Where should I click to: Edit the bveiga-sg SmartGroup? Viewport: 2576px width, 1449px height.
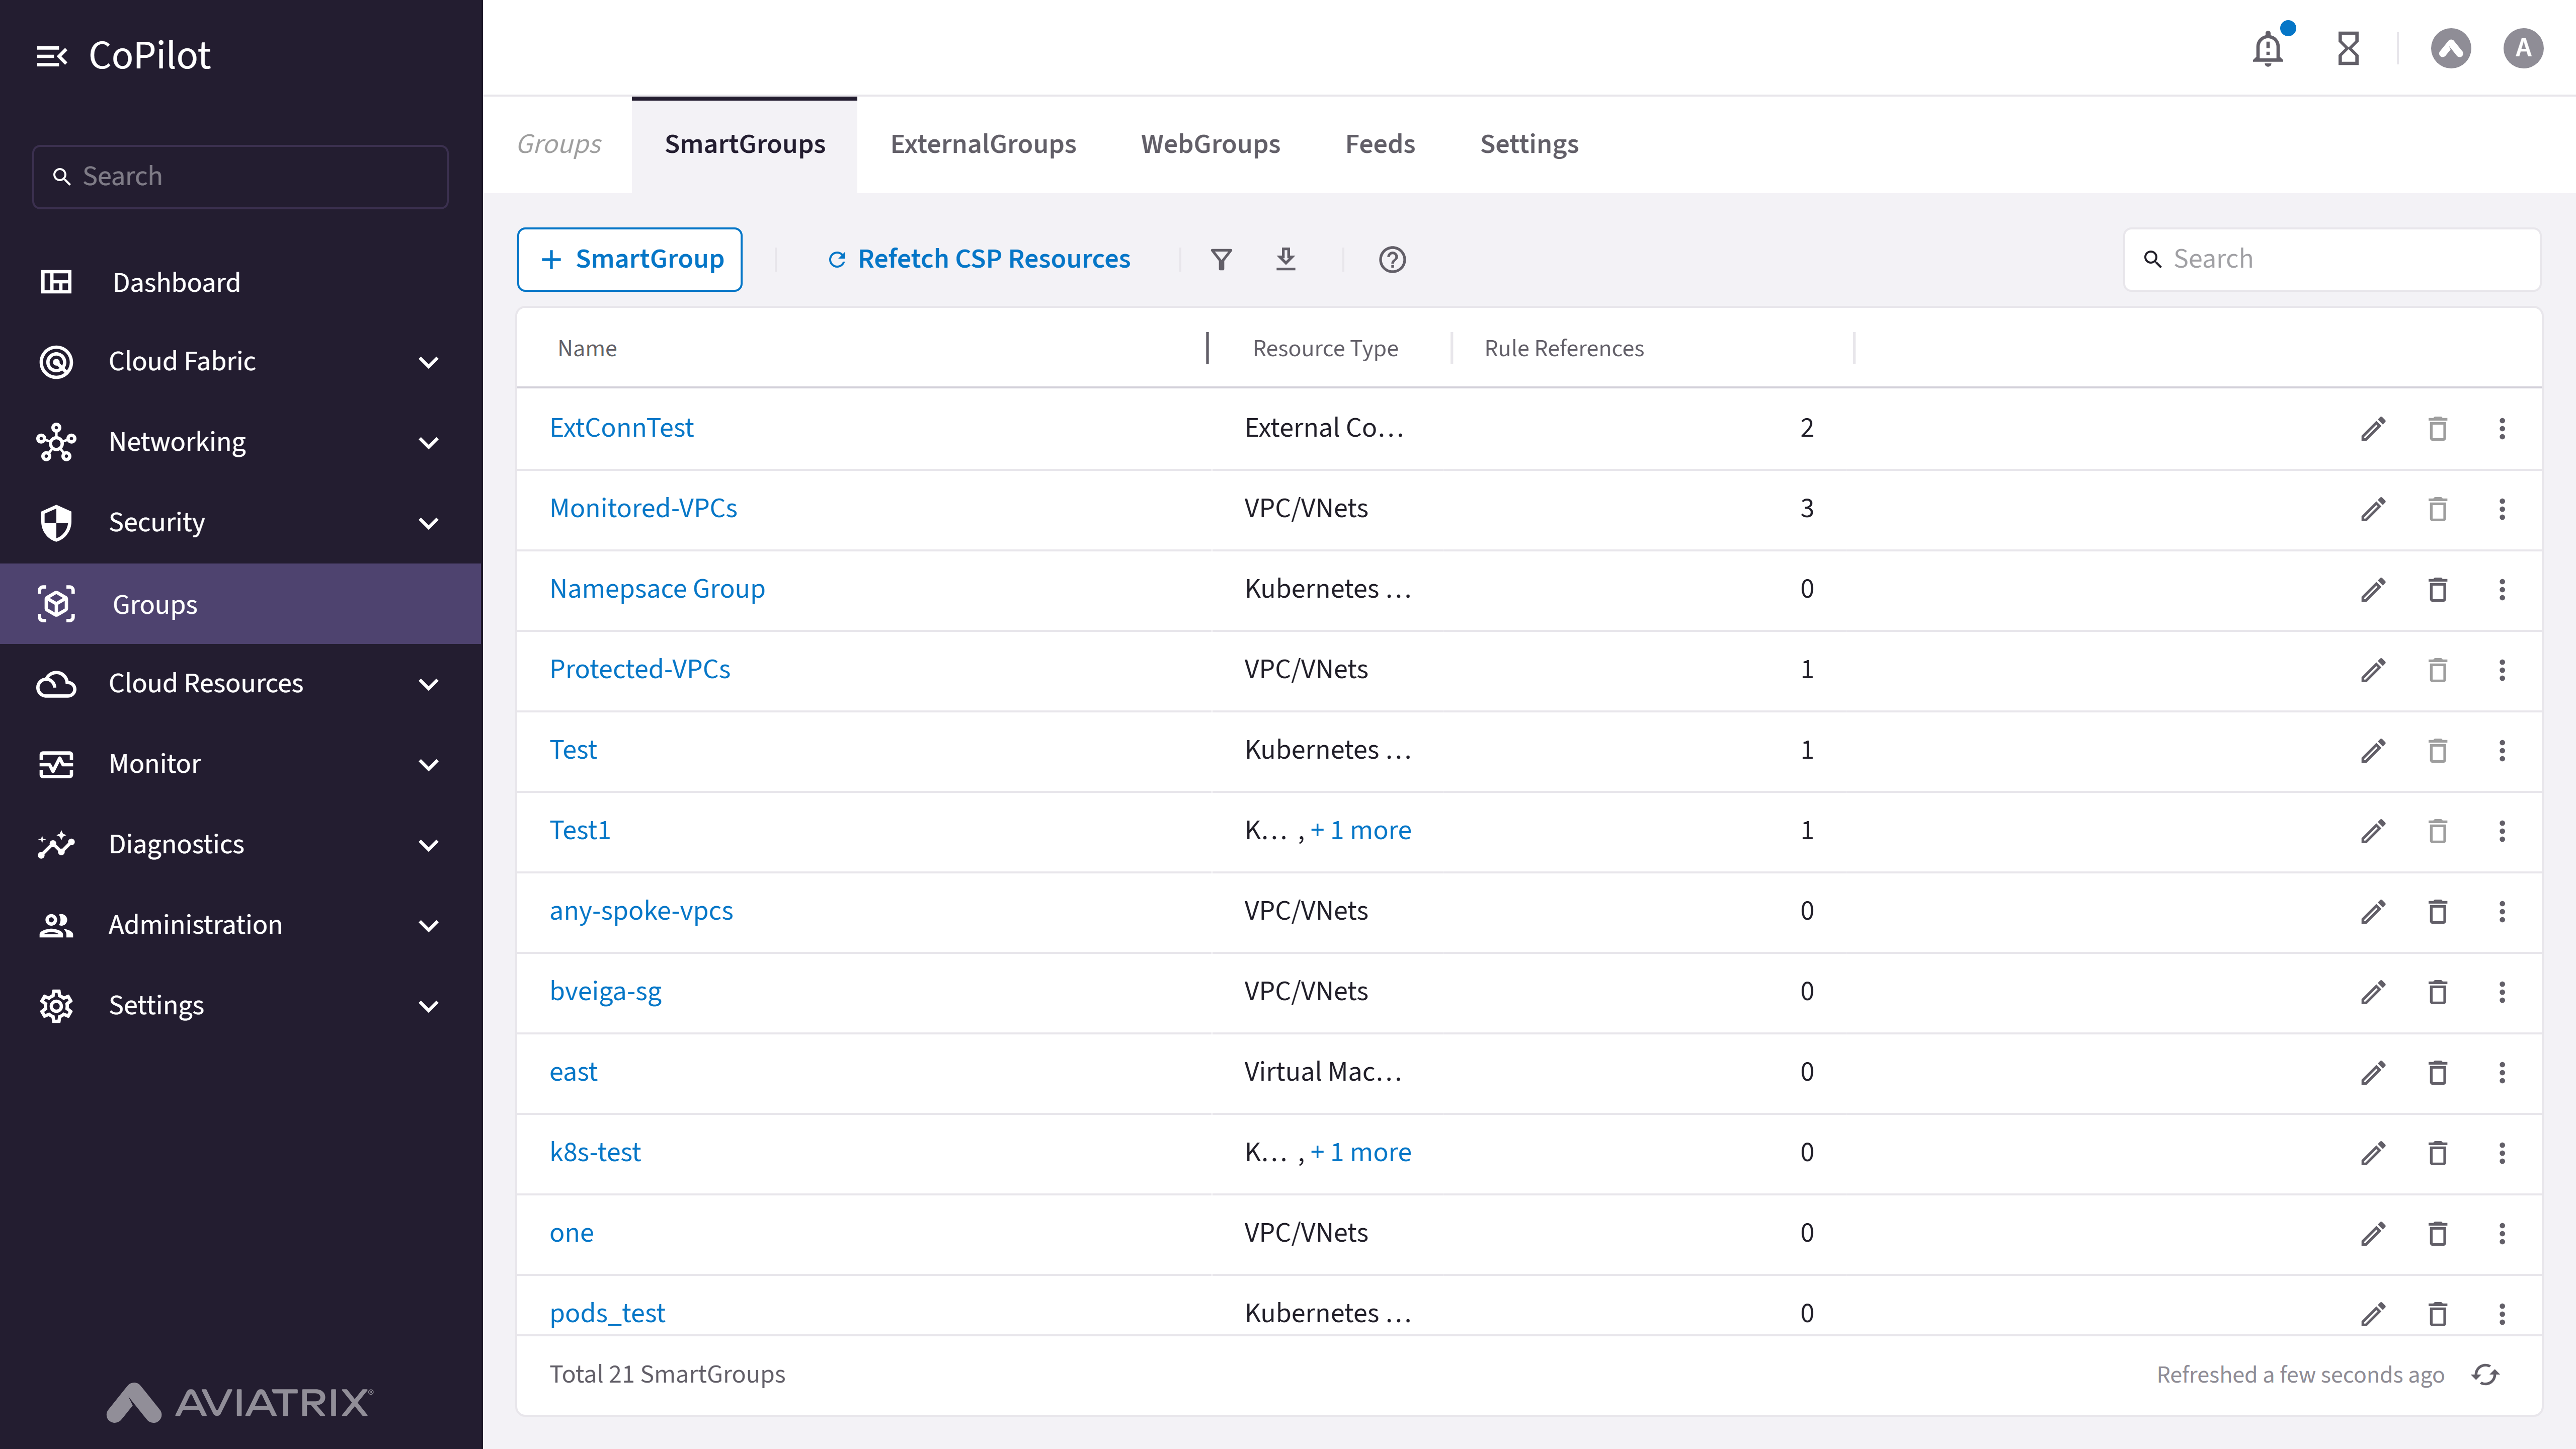2373,992
